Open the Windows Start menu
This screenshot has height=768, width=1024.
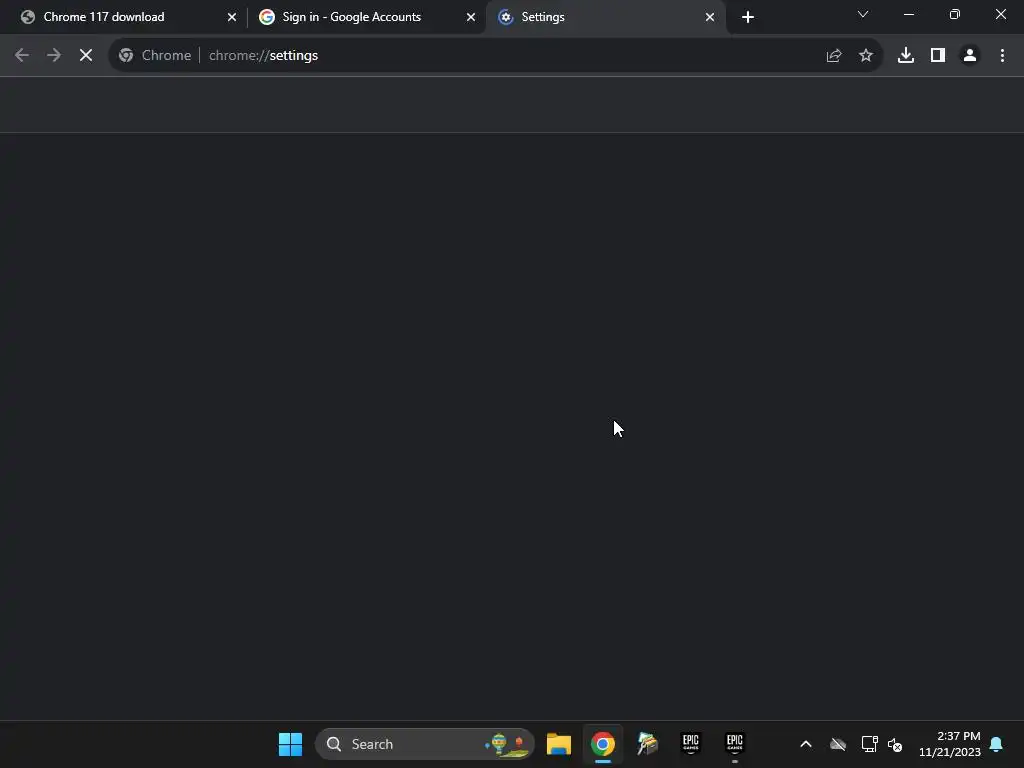click(x=291, y=744)
